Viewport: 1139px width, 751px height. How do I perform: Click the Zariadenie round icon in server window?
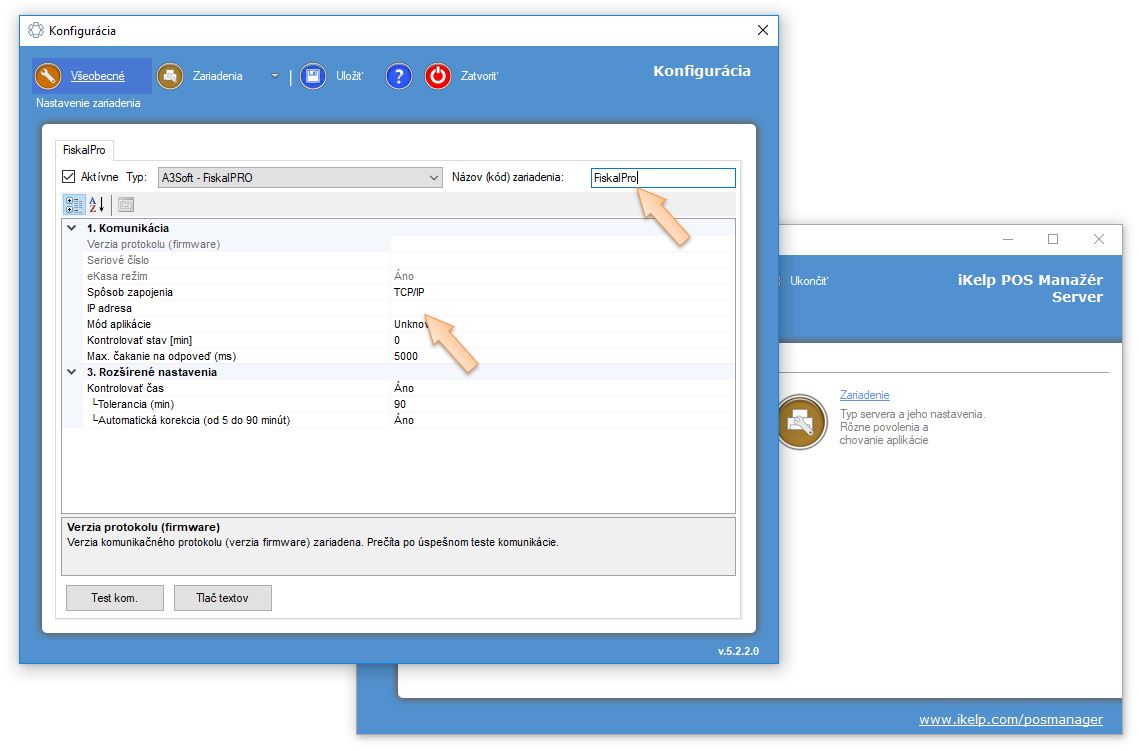[x=802, y=421]
